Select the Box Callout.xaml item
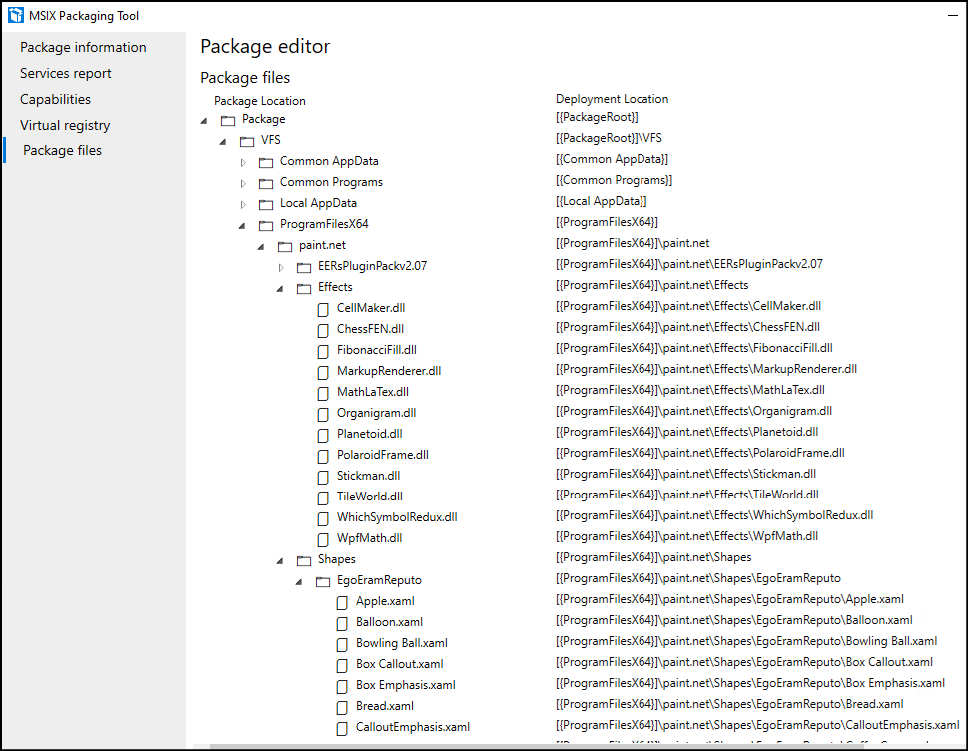Viewport: 968px width, 751px height. [x=399, y=663]
